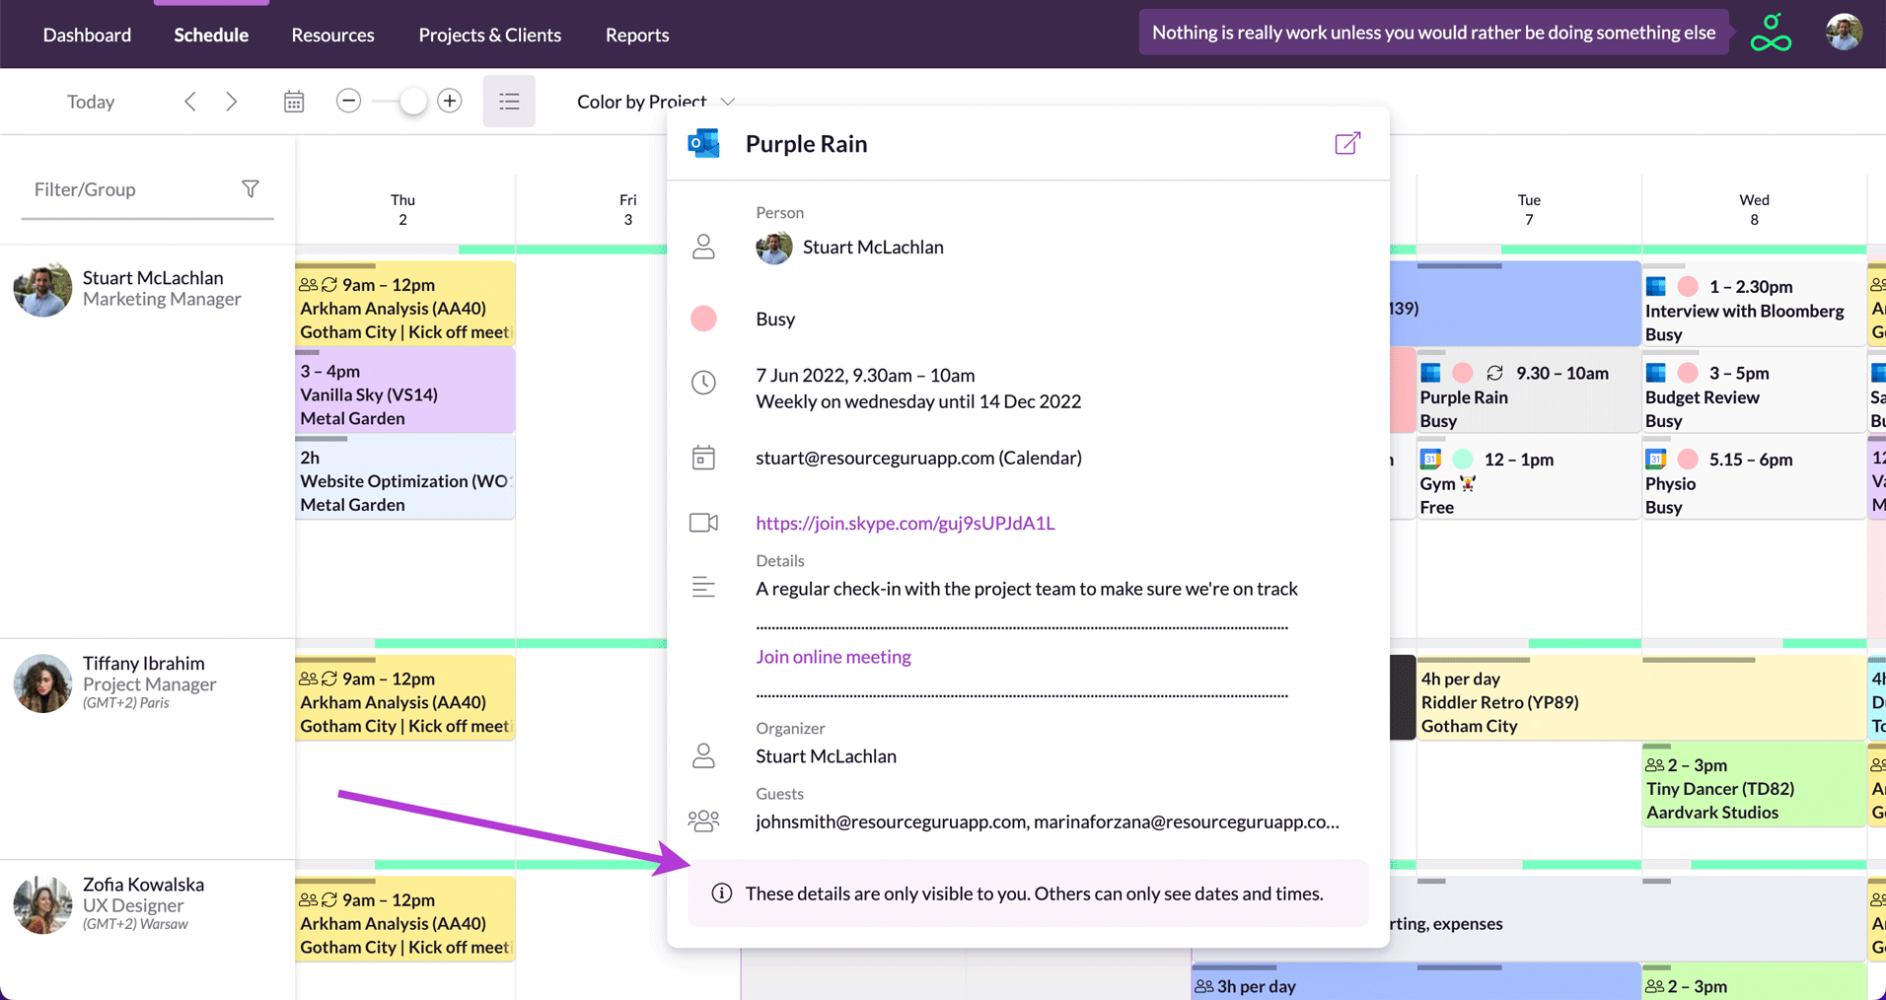Open the event in a new window icon

[1346, 143]
